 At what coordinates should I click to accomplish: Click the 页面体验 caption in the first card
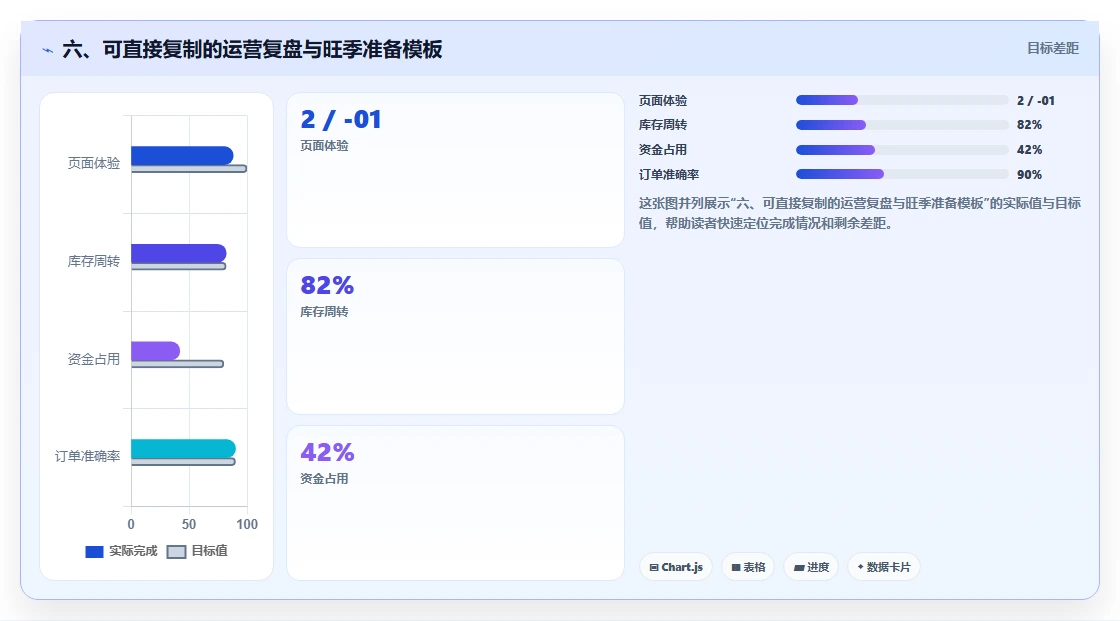coord(324,146)
